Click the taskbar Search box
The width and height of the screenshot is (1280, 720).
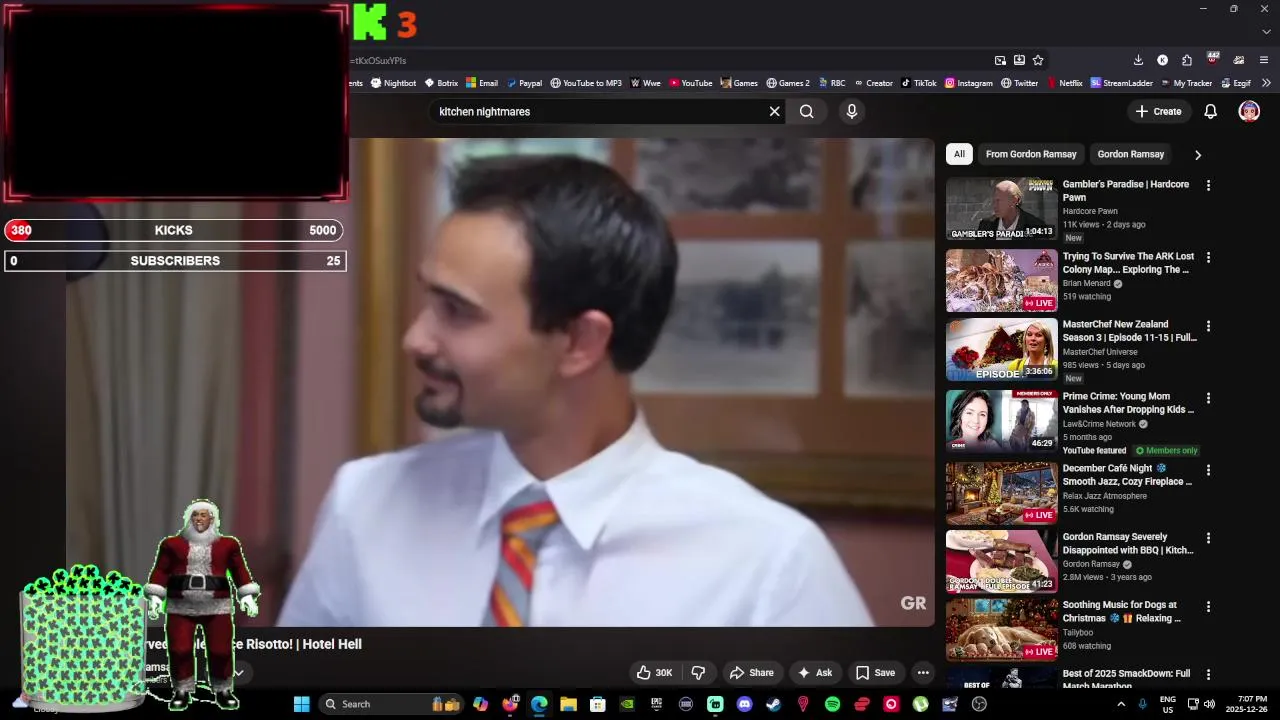click(x=391, y=704)
